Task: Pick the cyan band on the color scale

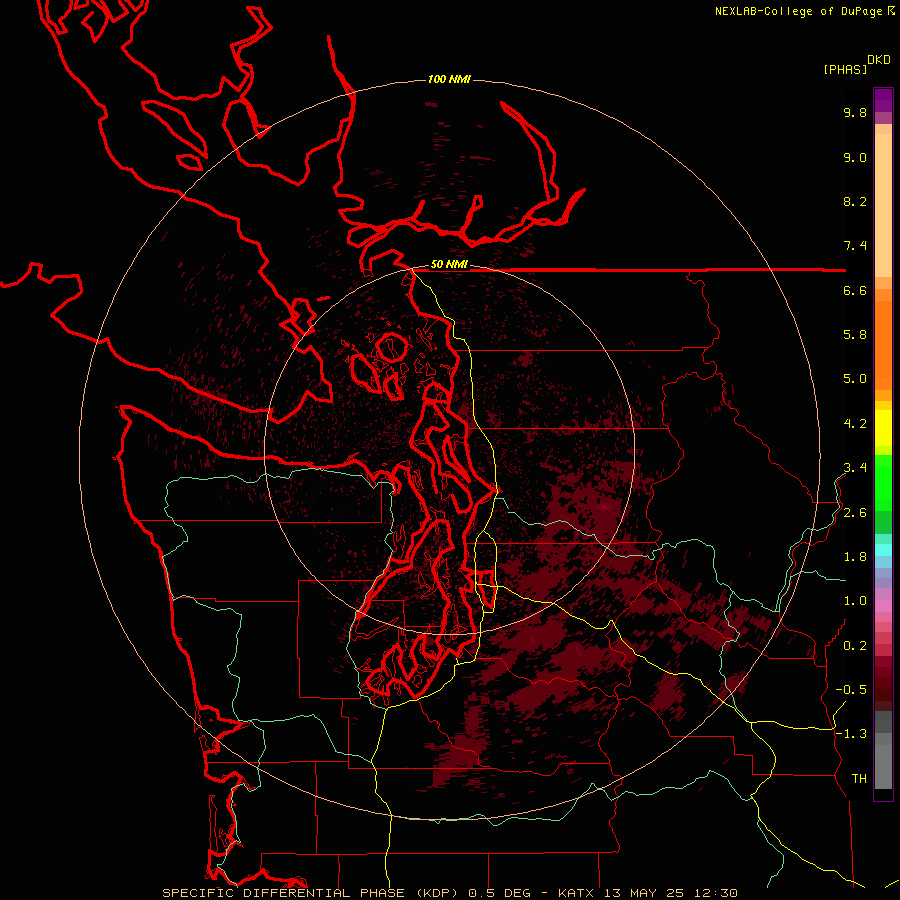Action: tap(883, 550)
